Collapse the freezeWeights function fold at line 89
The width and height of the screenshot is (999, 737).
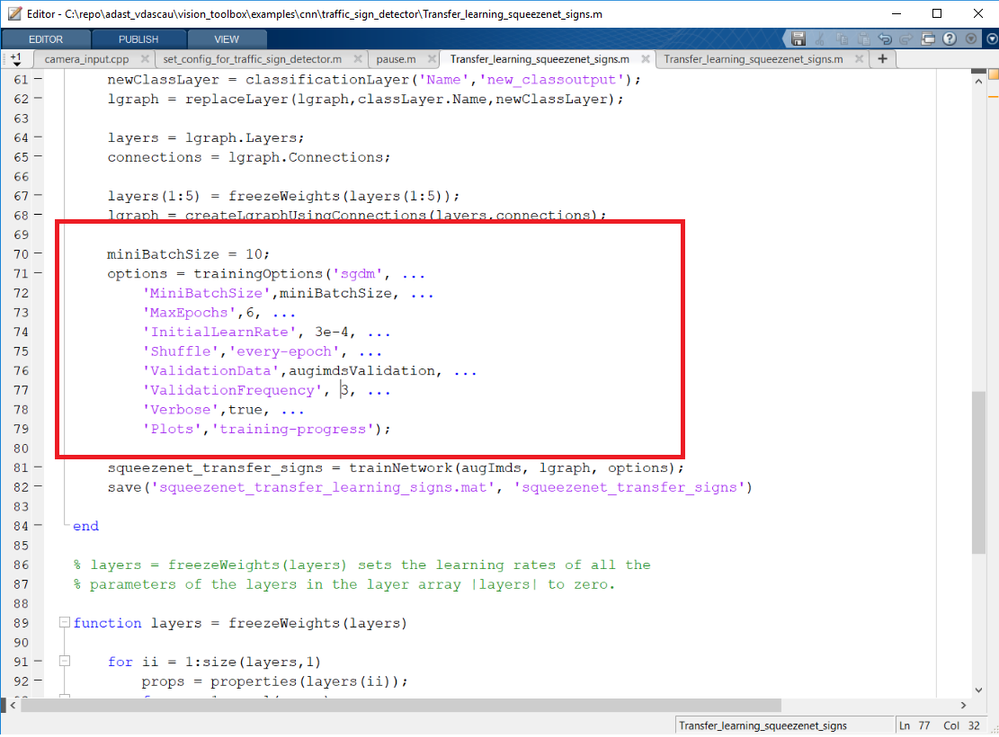pyautogui.click(x=64, y=622)
